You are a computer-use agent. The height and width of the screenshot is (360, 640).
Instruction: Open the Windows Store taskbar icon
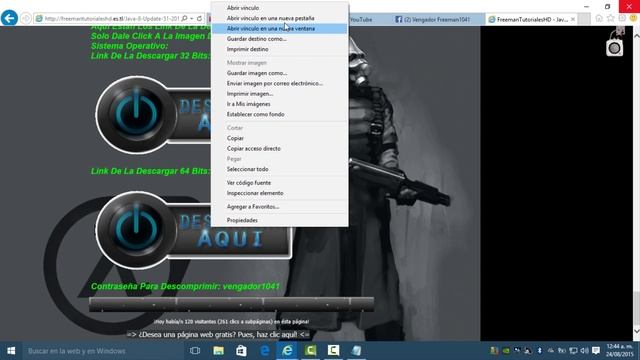(x=241, y=351)
